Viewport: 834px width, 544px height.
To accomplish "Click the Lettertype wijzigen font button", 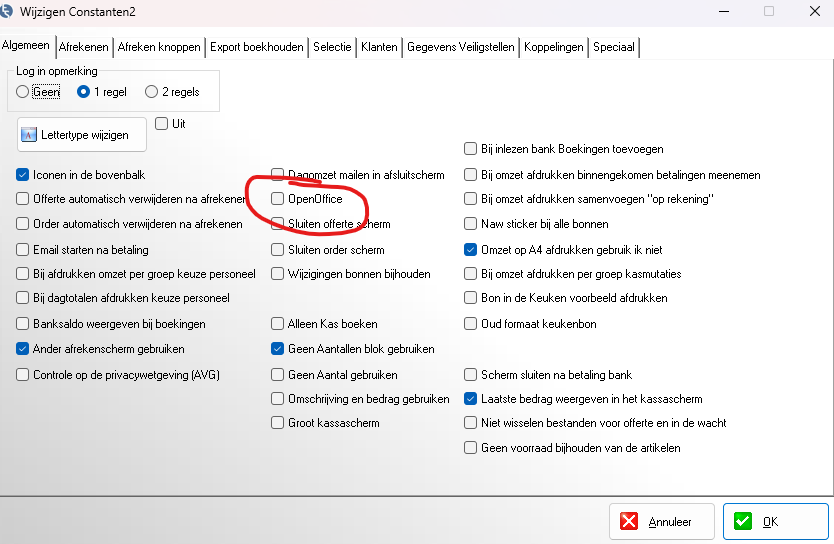I will [82, 134].
